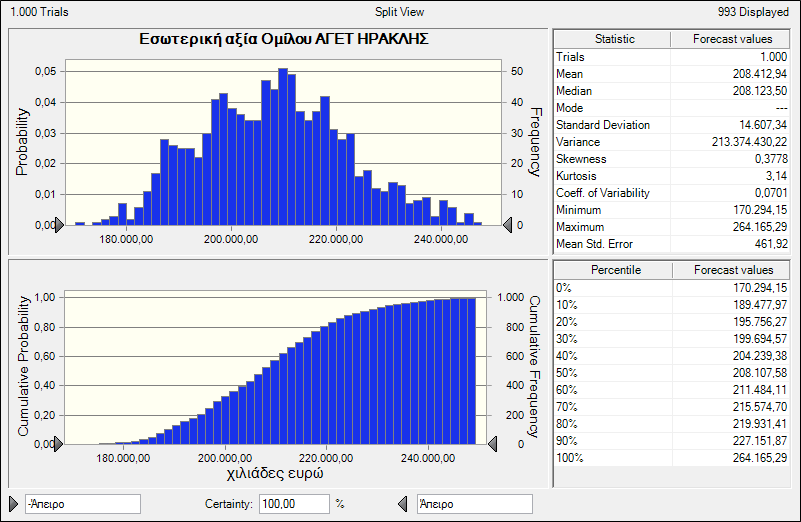This screenshot has width=801, height=522.
Task: Select the Kurtosis value 3,14
Action: tap(776, 176)
